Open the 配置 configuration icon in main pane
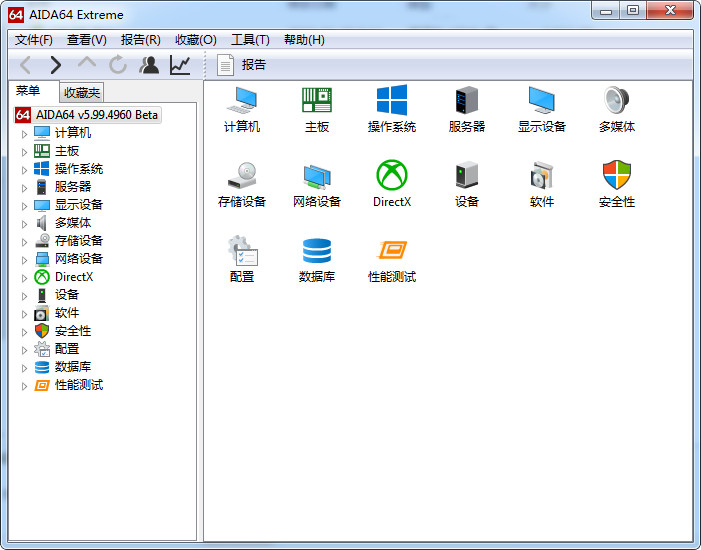Image resolution: width=701 pixels, height=550 pixels. pyautogui.click(x=242, y=250)
